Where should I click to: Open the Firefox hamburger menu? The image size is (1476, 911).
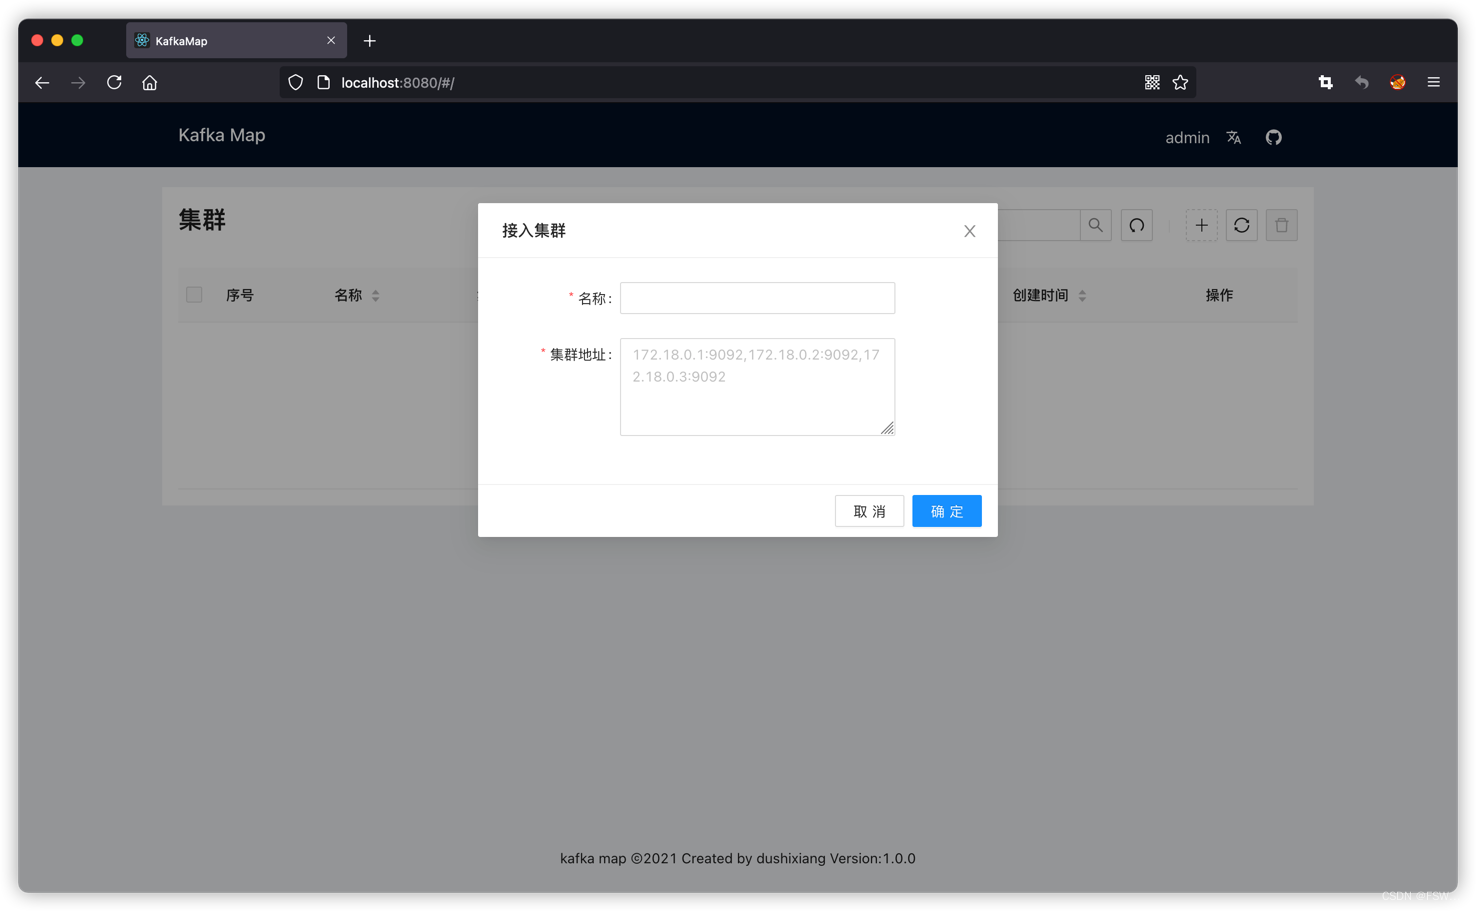click(x=1433, y=82)
